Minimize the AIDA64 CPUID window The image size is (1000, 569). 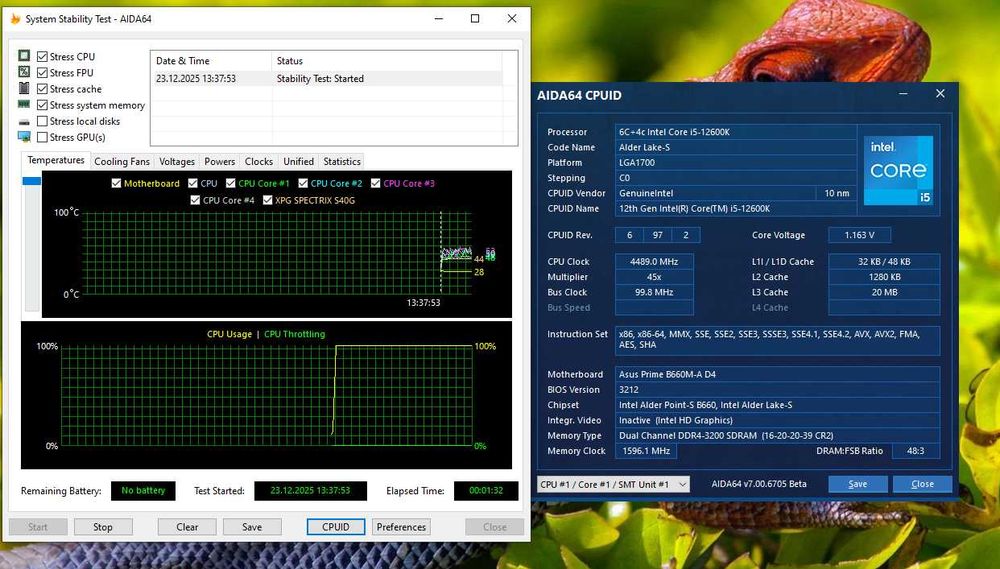[903, 94]
